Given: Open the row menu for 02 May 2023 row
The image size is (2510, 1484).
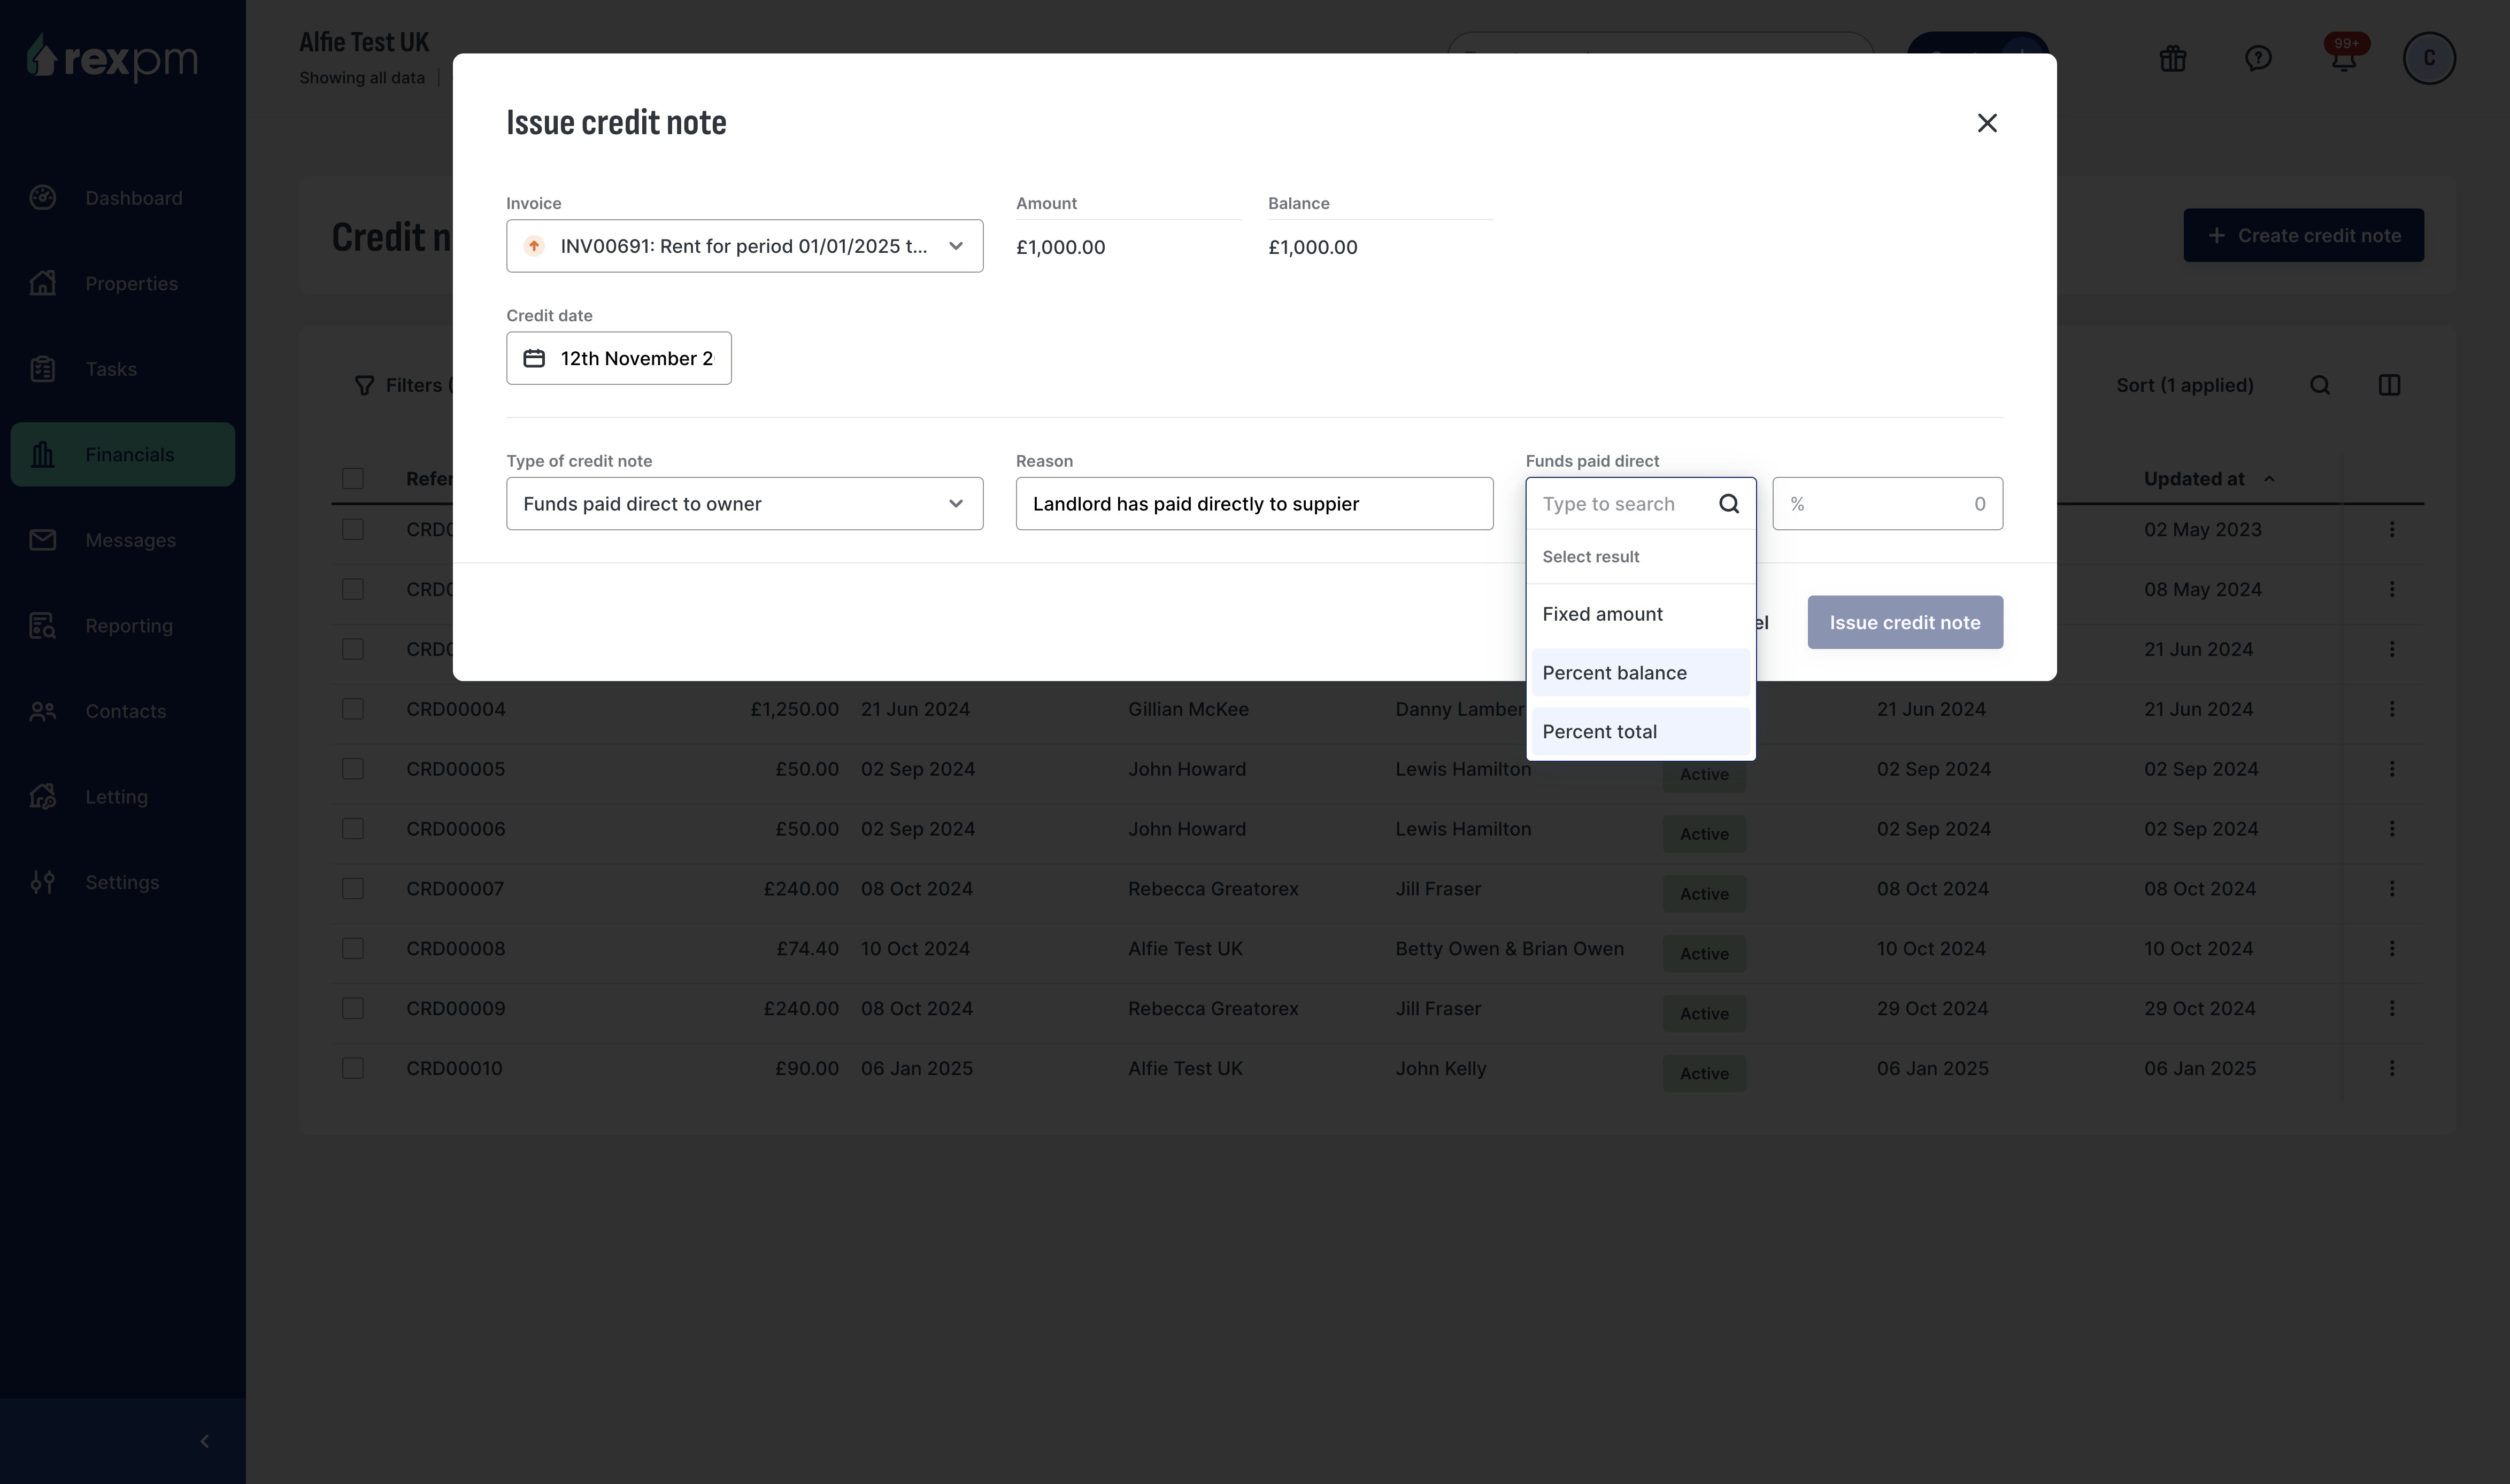Looking at the screenshot, I should tap(2392, 530).
